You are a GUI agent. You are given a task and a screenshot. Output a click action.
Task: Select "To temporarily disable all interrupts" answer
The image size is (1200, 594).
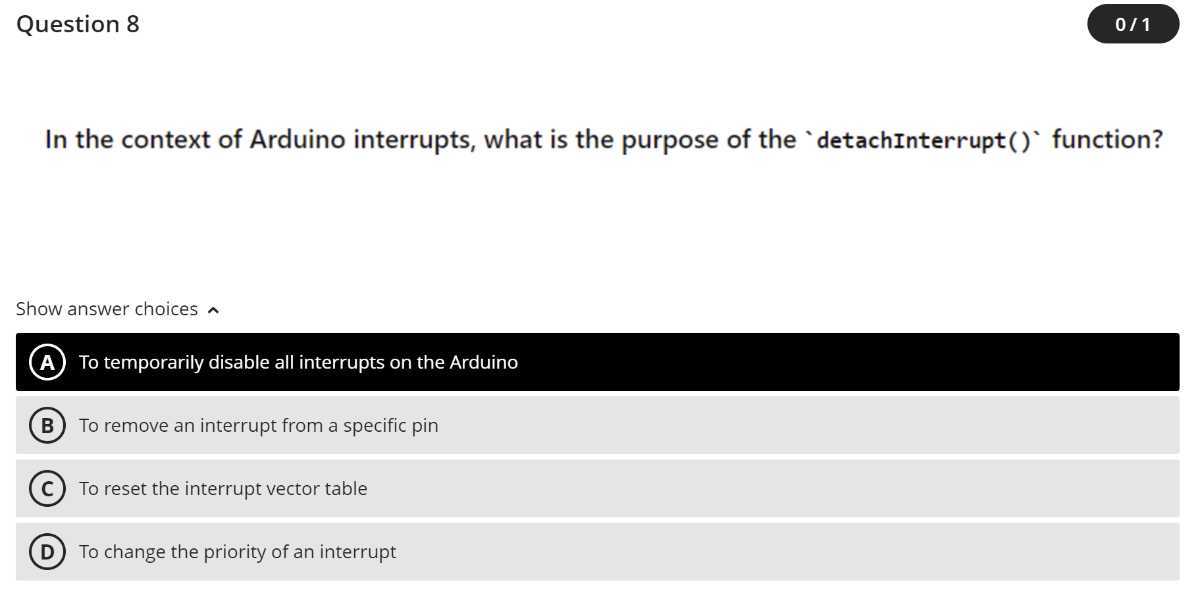(598, 362)
